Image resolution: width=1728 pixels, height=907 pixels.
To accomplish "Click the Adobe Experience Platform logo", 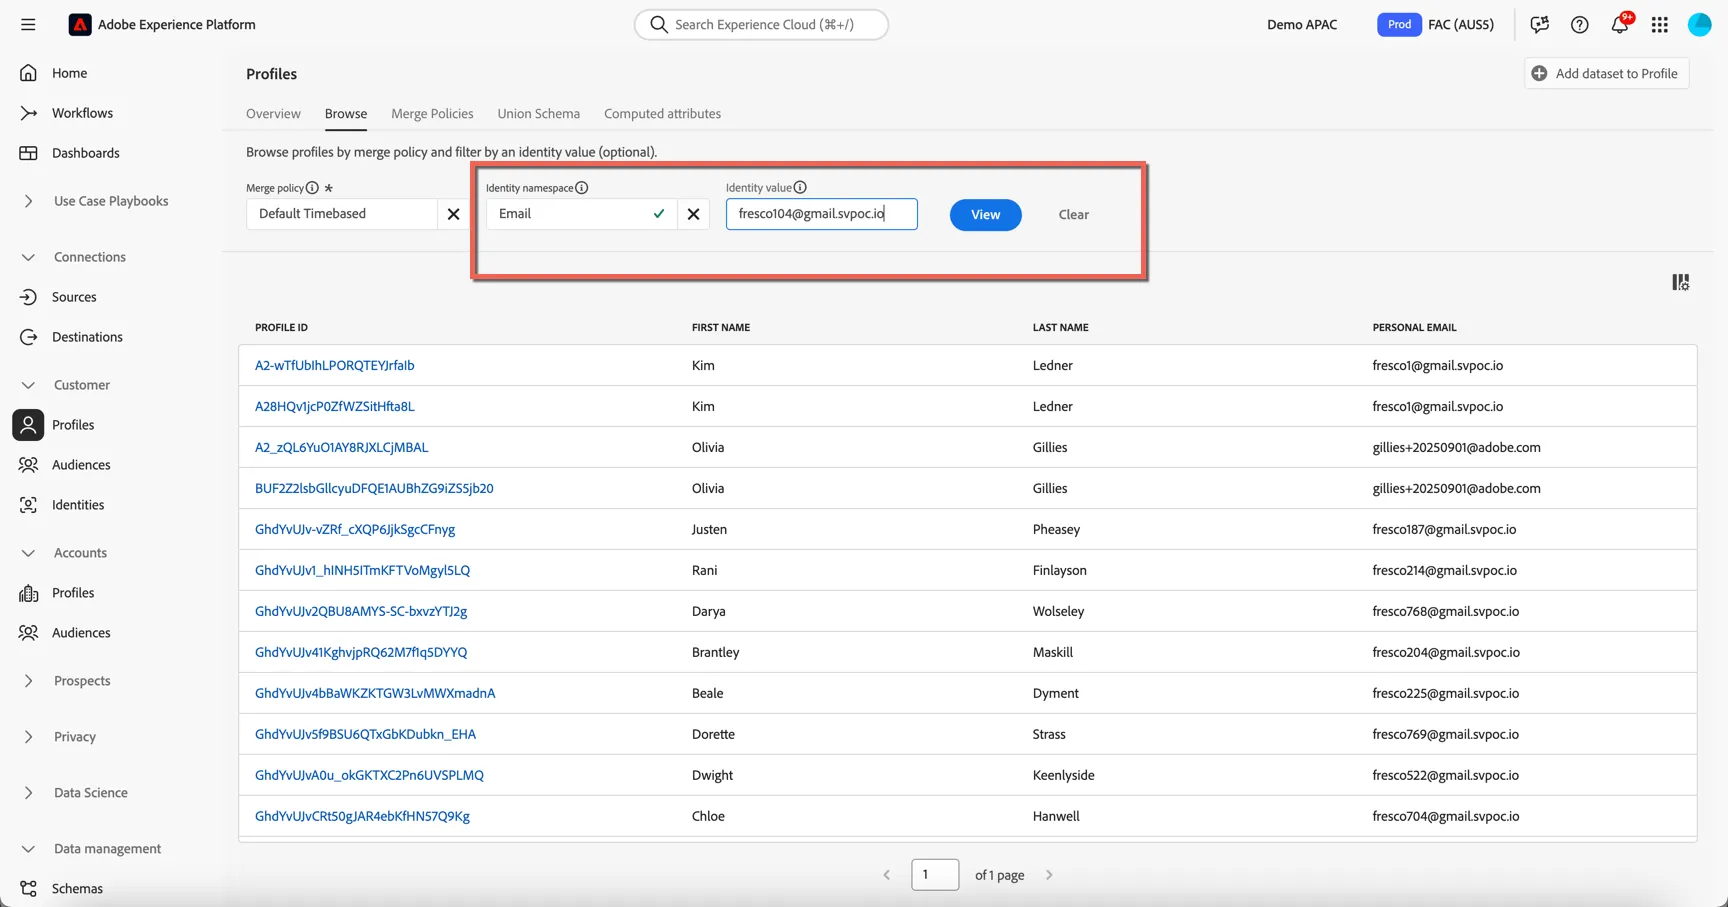I will [80, 24].
